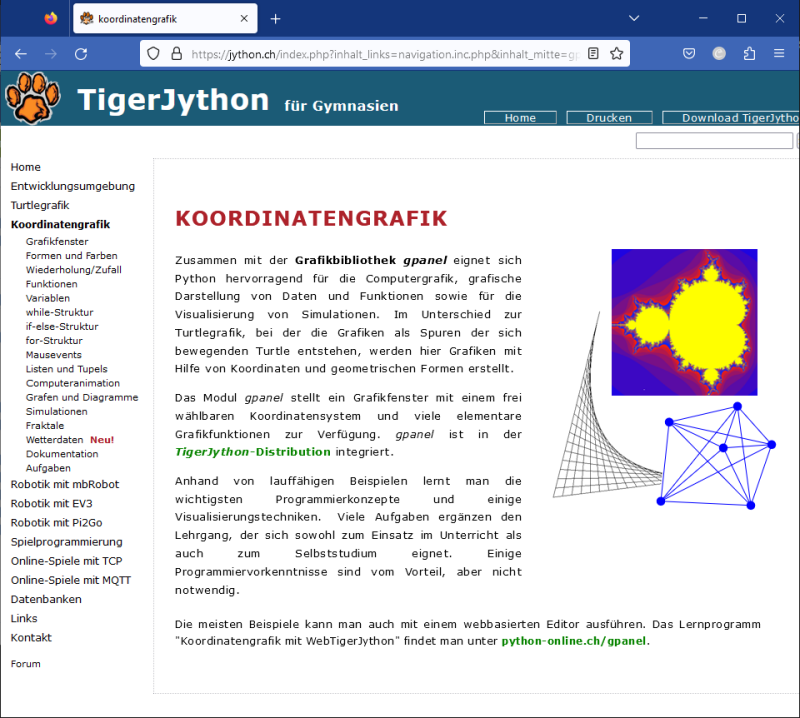This screenshot has width=800, height=718.
Task: Open the Pocket save icon
Action: pyautogui.click(x=689, y=54)
